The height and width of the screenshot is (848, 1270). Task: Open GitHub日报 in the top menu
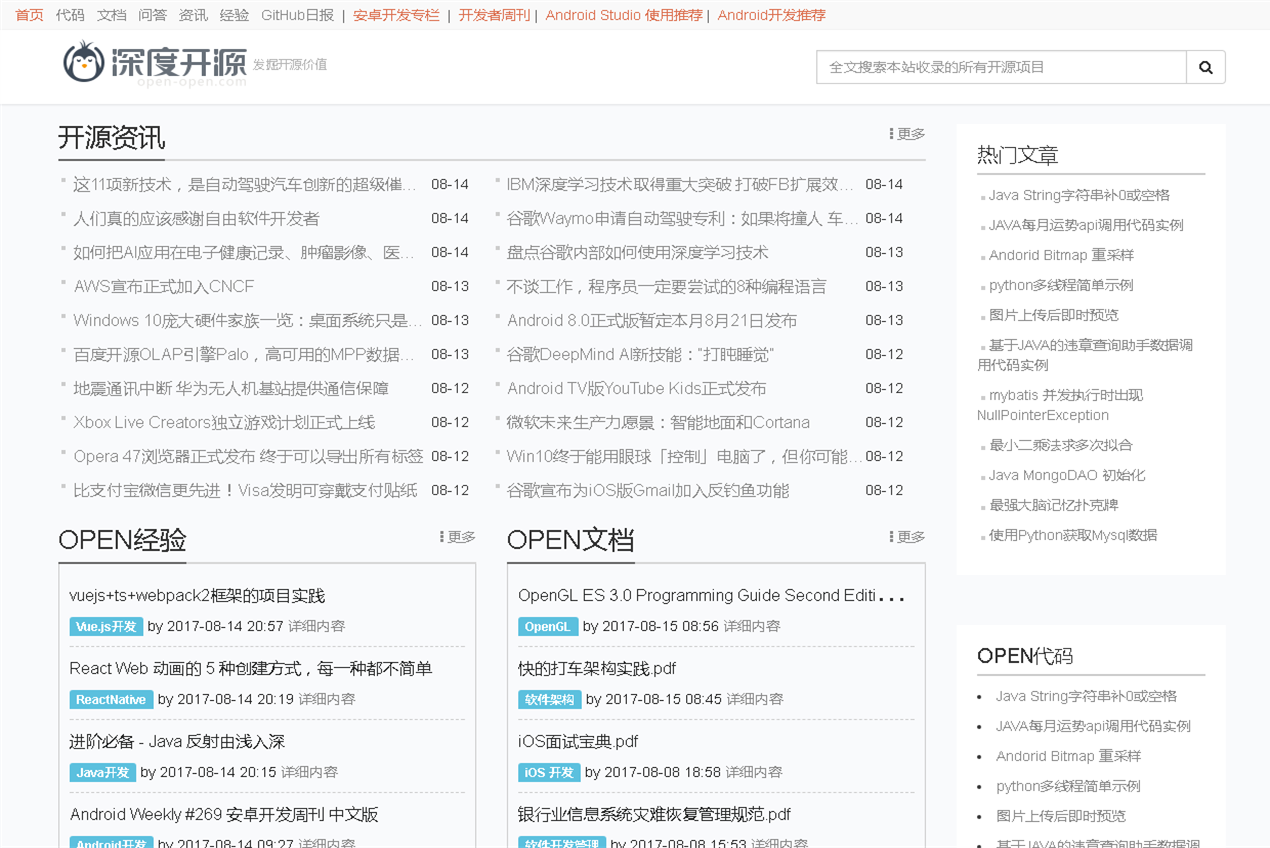pos(297,15)
